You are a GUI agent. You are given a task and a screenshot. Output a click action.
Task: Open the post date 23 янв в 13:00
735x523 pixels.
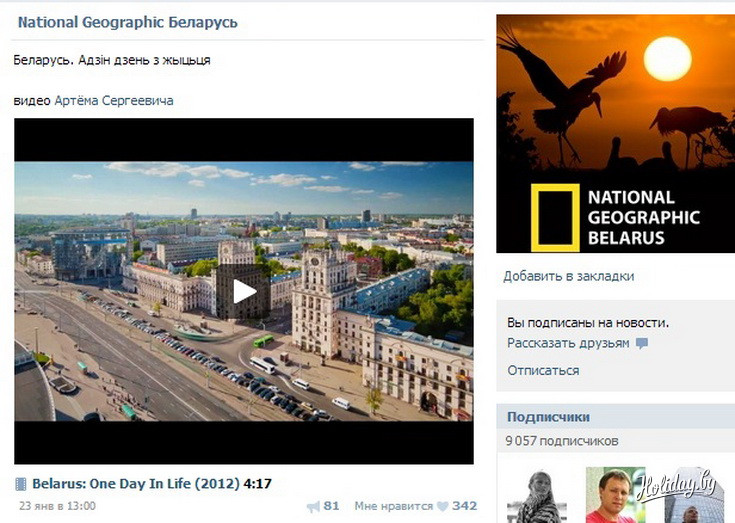[58, 506]
